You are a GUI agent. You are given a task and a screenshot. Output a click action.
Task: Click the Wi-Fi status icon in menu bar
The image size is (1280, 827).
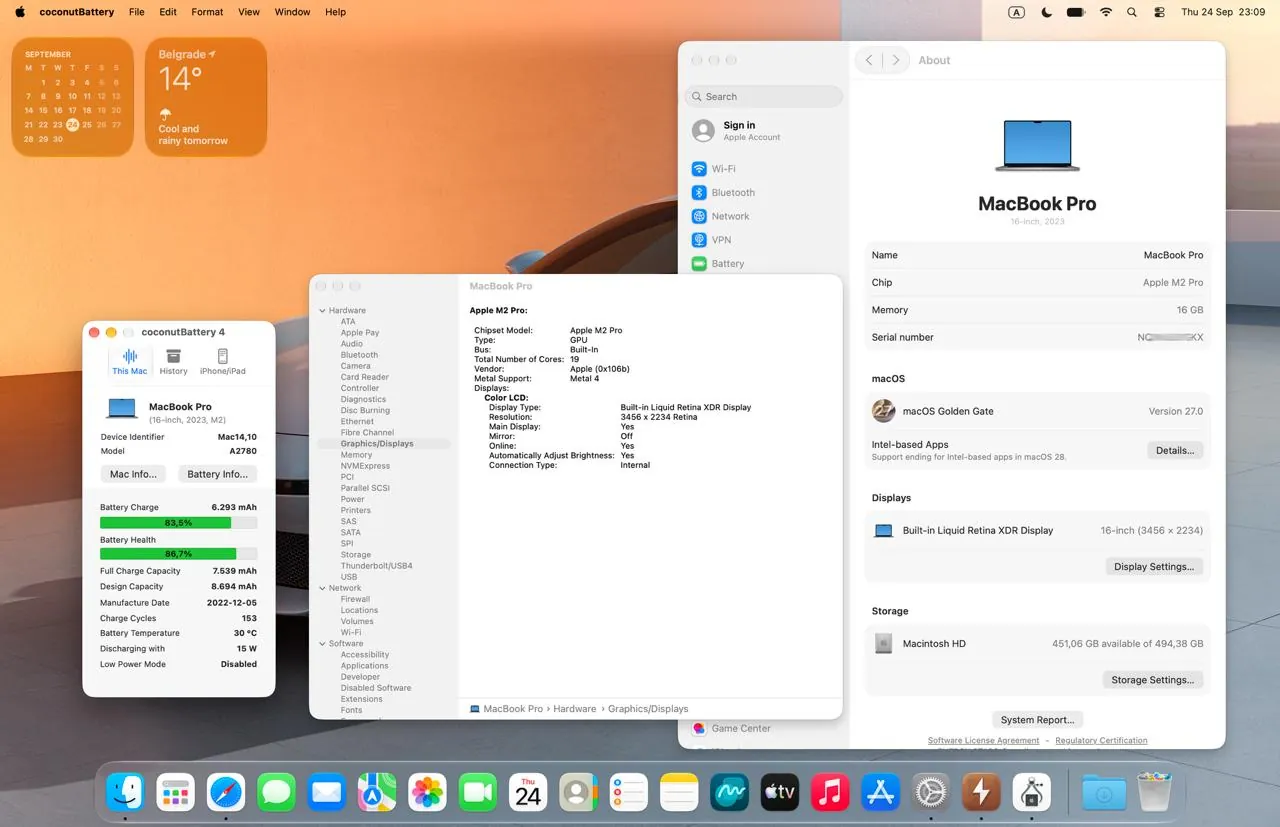tap(1105, 12)
